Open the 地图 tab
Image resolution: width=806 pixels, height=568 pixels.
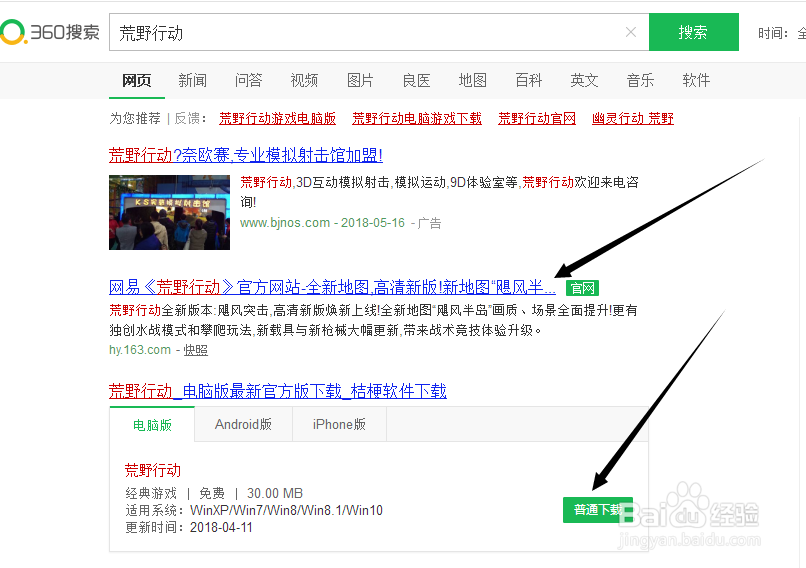pos(472,80)
